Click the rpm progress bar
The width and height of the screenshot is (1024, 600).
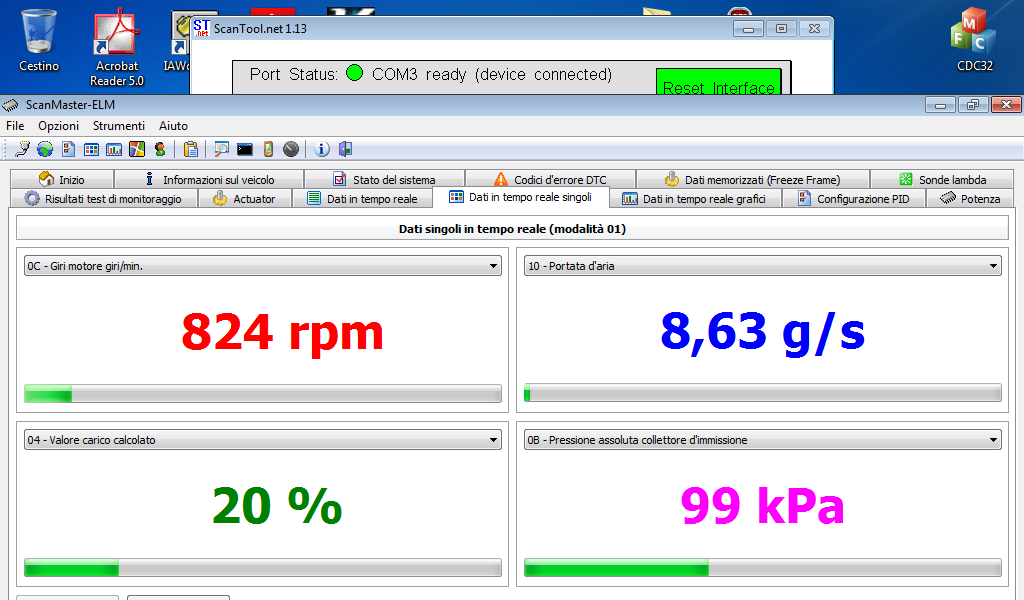pyautogui.click(x=262, y=395)
